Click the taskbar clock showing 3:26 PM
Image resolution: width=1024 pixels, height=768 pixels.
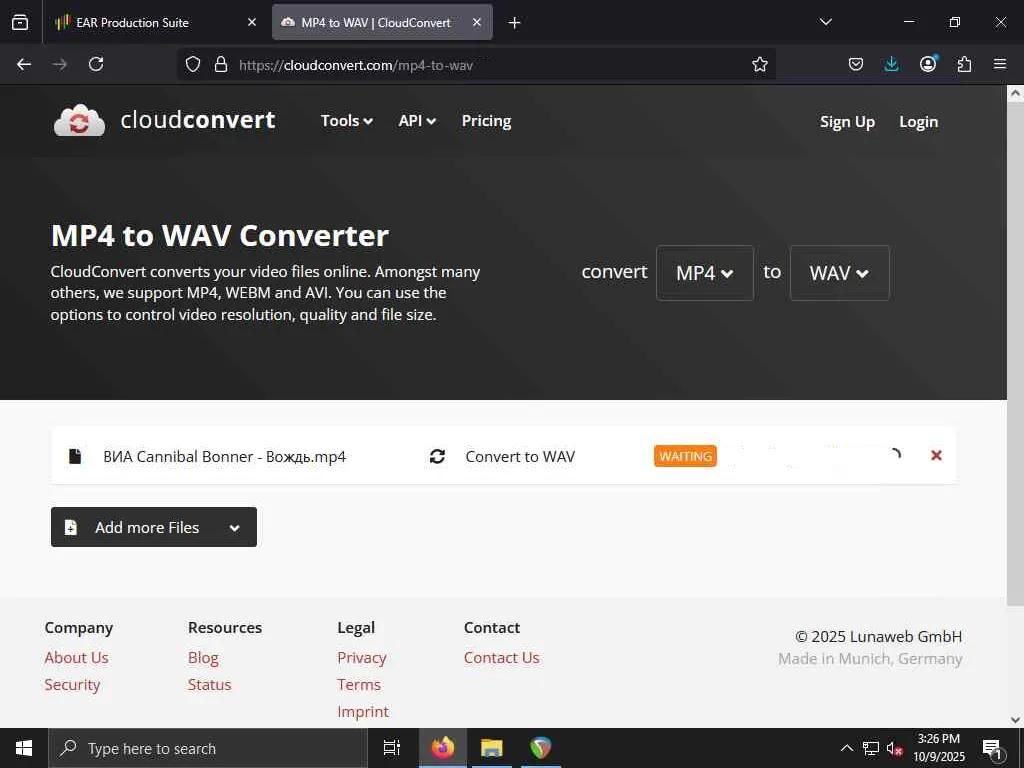[x=938, y=748]
